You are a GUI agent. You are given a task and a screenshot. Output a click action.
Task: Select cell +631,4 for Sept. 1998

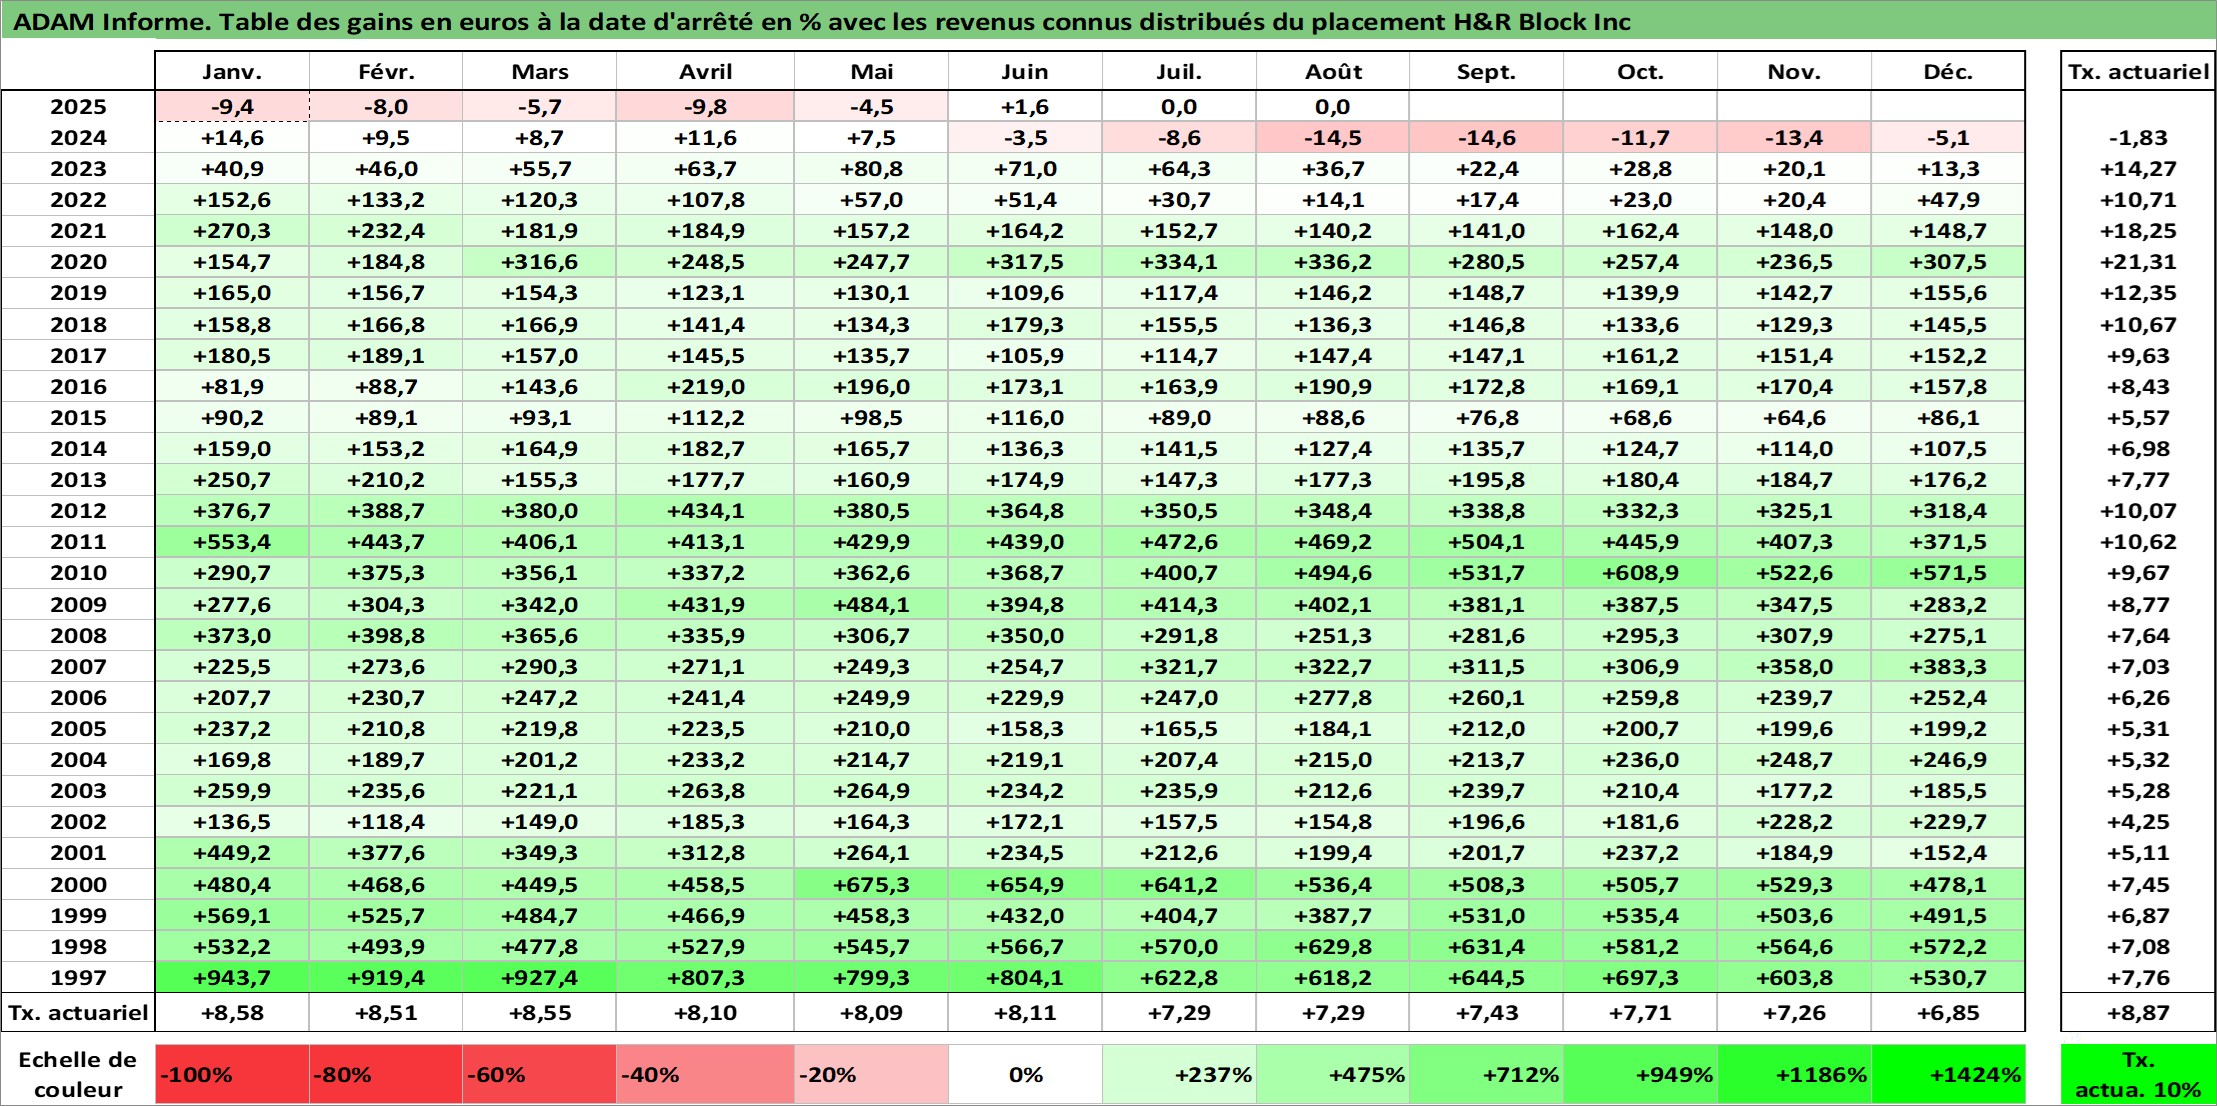[x=1486, y=946]
